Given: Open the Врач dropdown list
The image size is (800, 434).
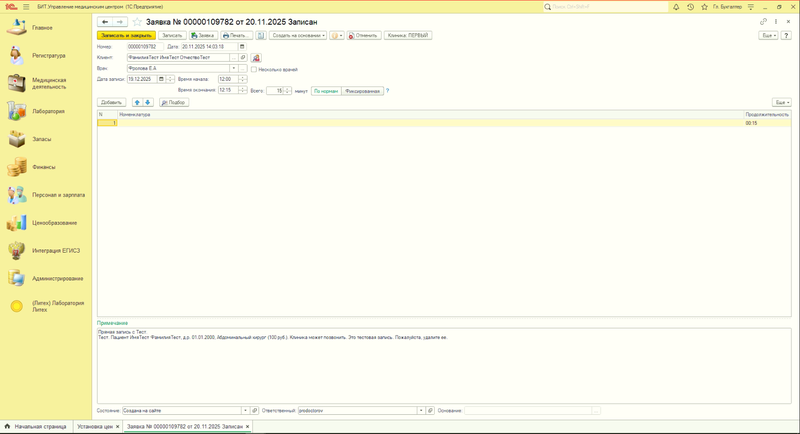Looking at the screenshot, I should (x=234, y=69).
